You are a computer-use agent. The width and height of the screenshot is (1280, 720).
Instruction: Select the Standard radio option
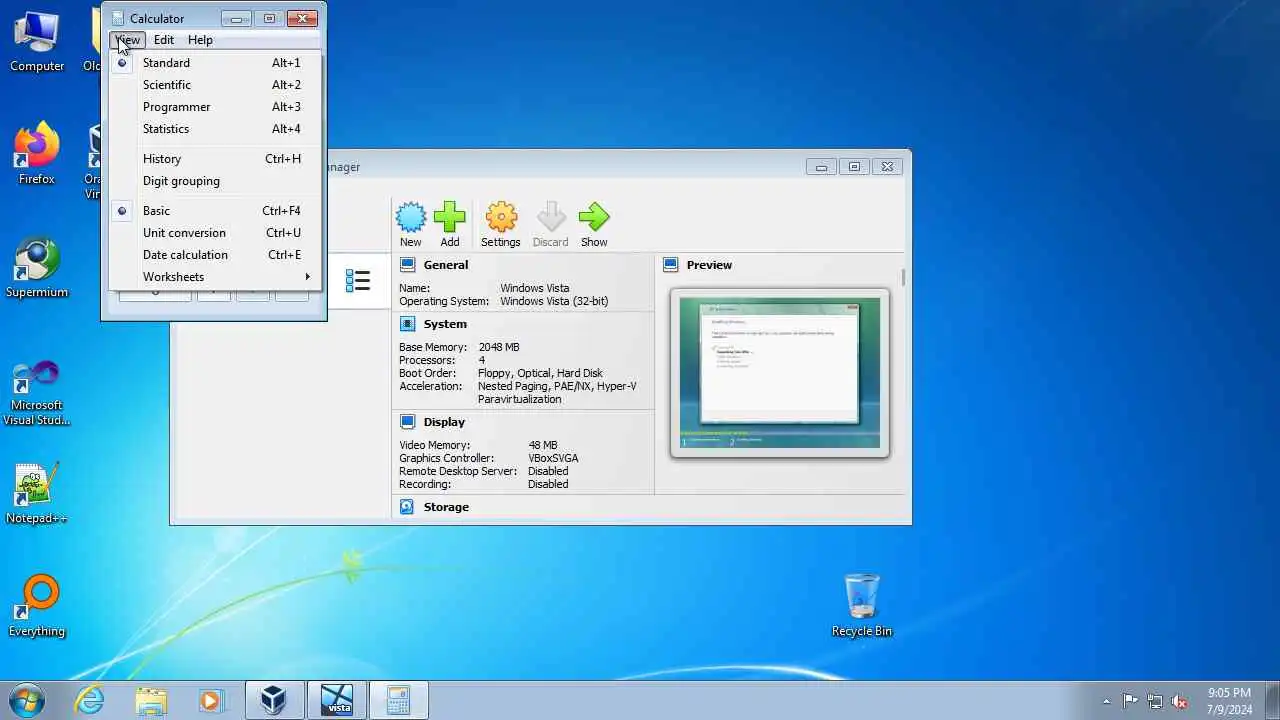[215, 63]
